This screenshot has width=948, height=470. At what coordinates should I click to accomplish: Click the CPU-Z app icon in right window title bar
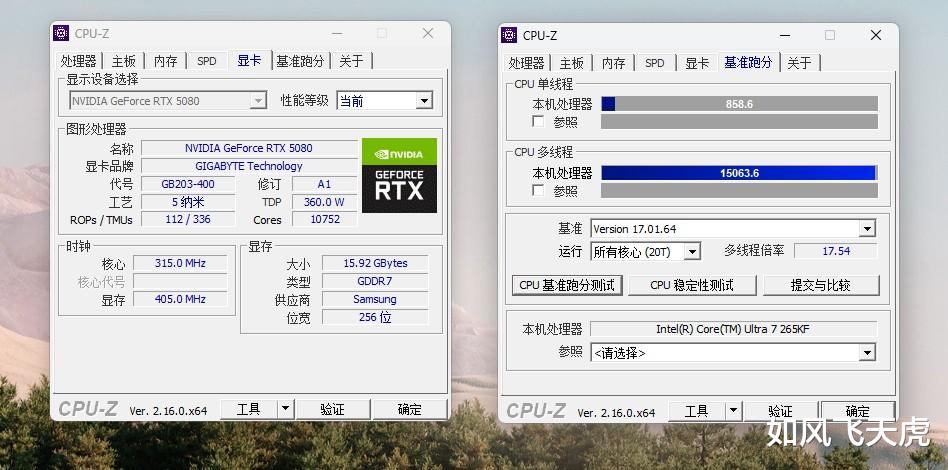coord(509,35)
